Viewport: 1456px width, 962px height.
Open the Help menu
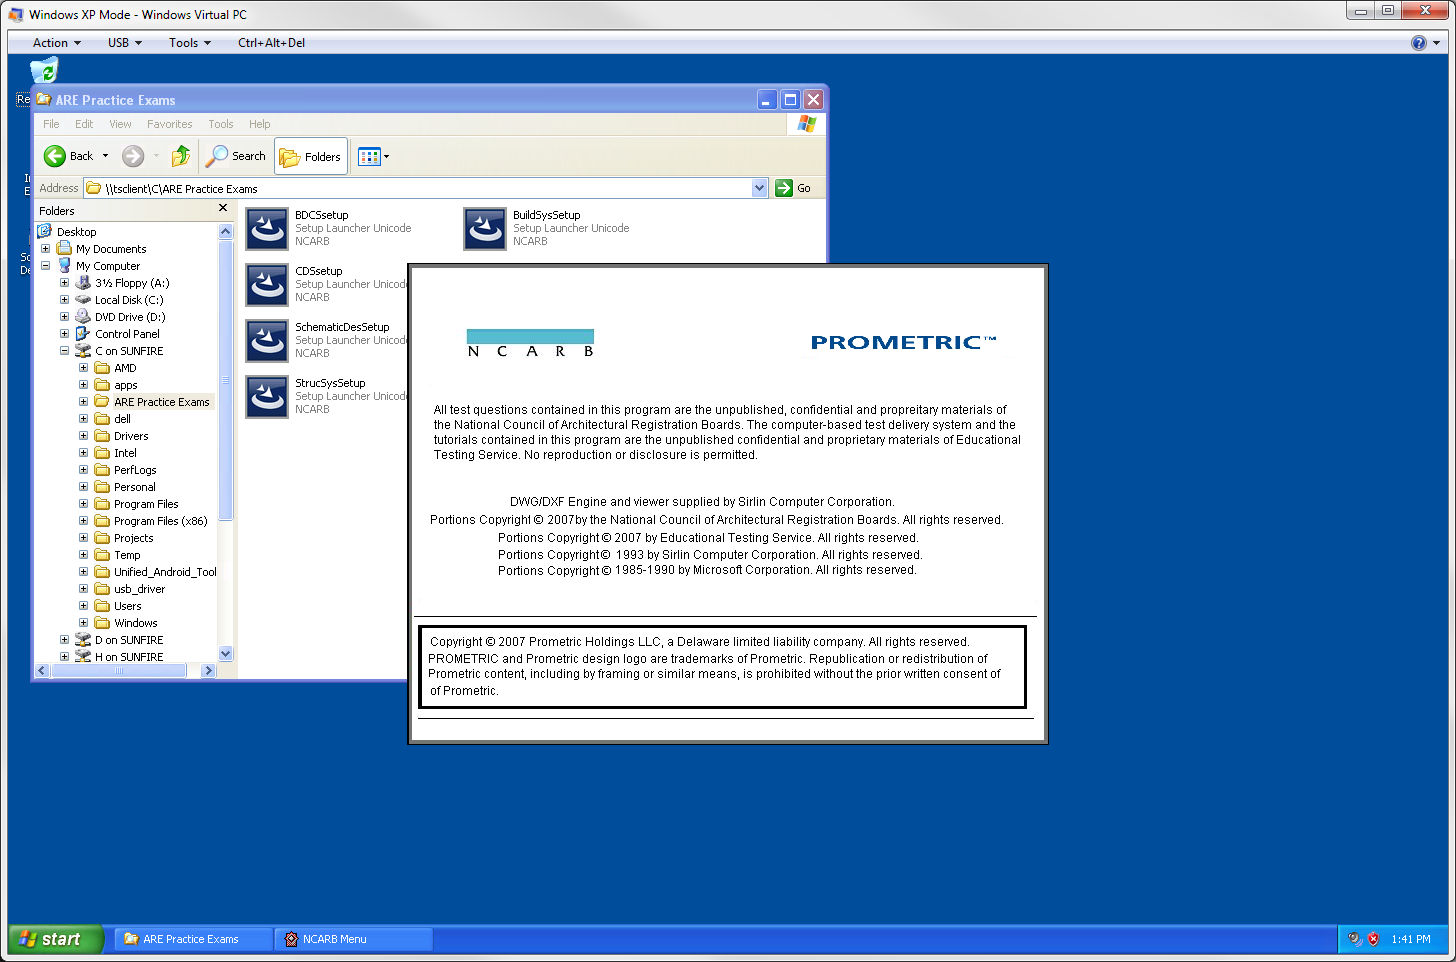(x=260, y=124)
